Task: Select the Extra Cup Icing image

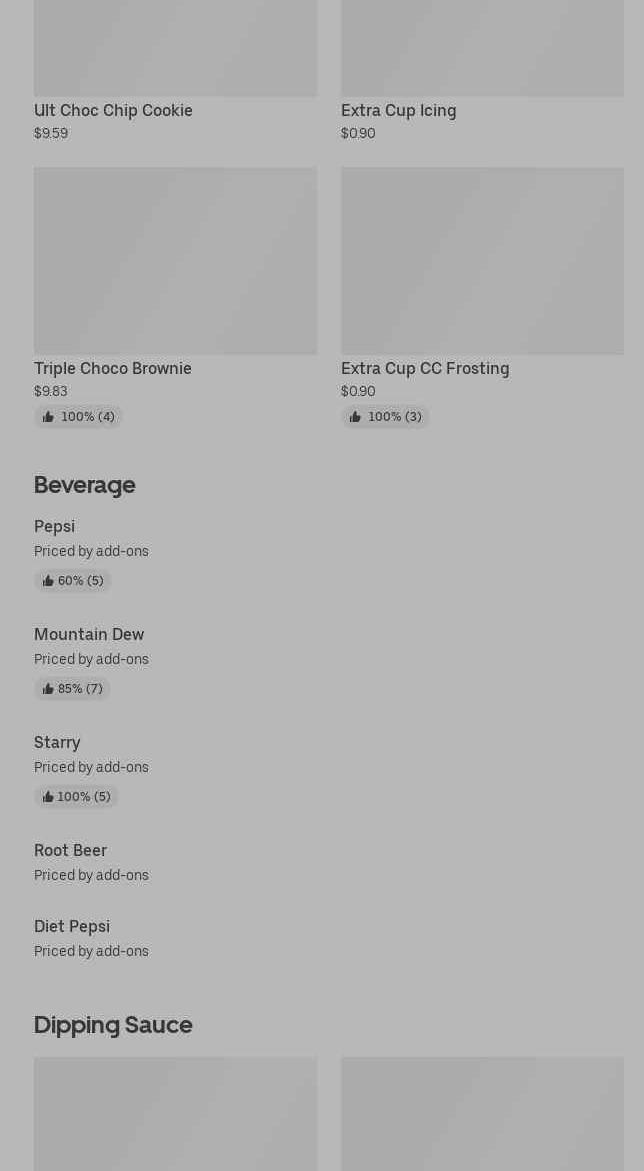Action: coord(482,48)
